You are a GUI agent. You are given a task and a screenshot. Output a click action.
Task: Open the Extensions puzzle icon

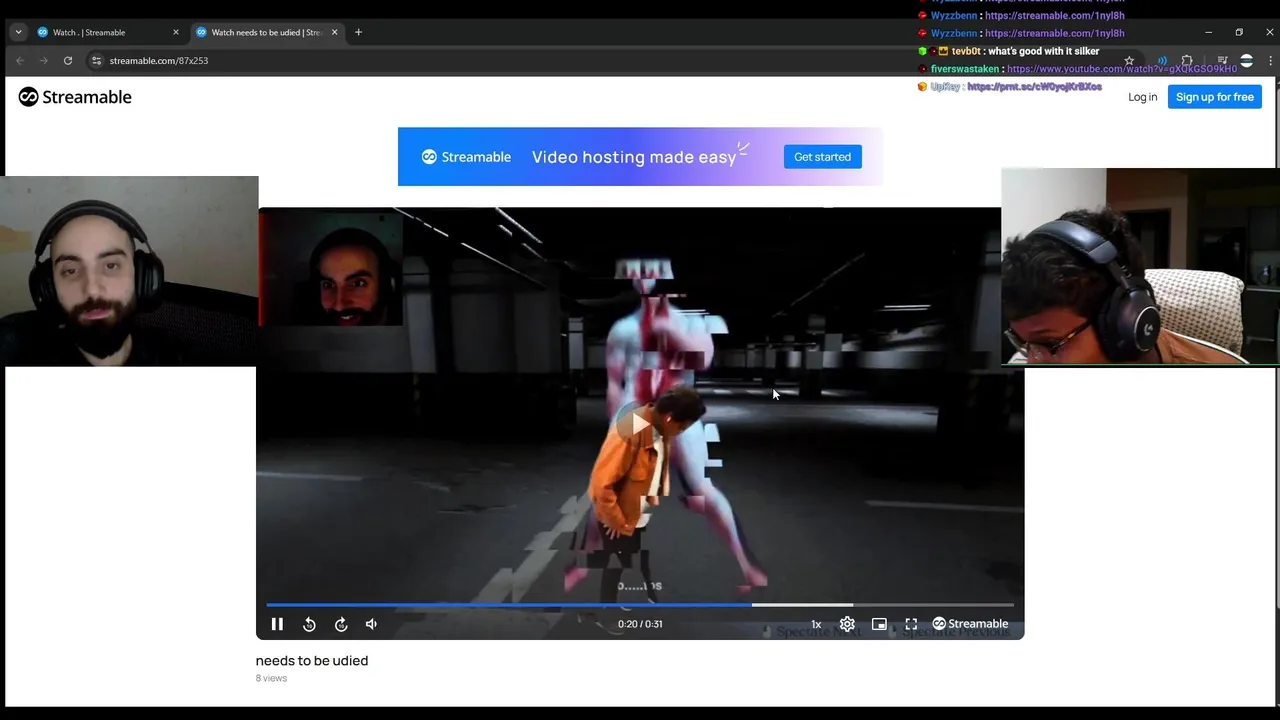pos(1187,61)
